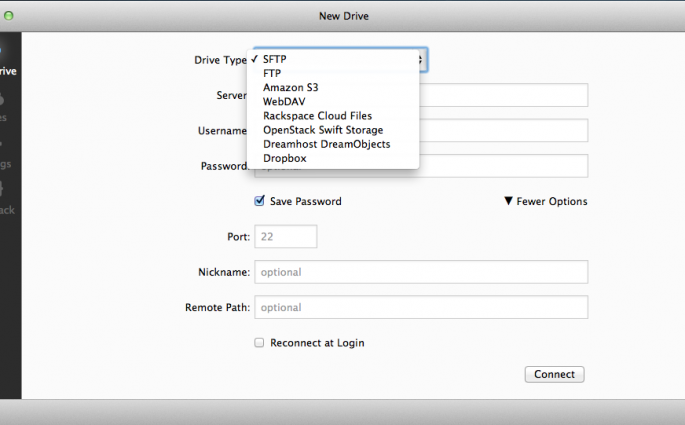Image resolution: width=685 pixels, height=425 pixels.
Task: Click the Drive Type dropdown stepper arrows
Action: pyautogui.click(x=422, y=60)
